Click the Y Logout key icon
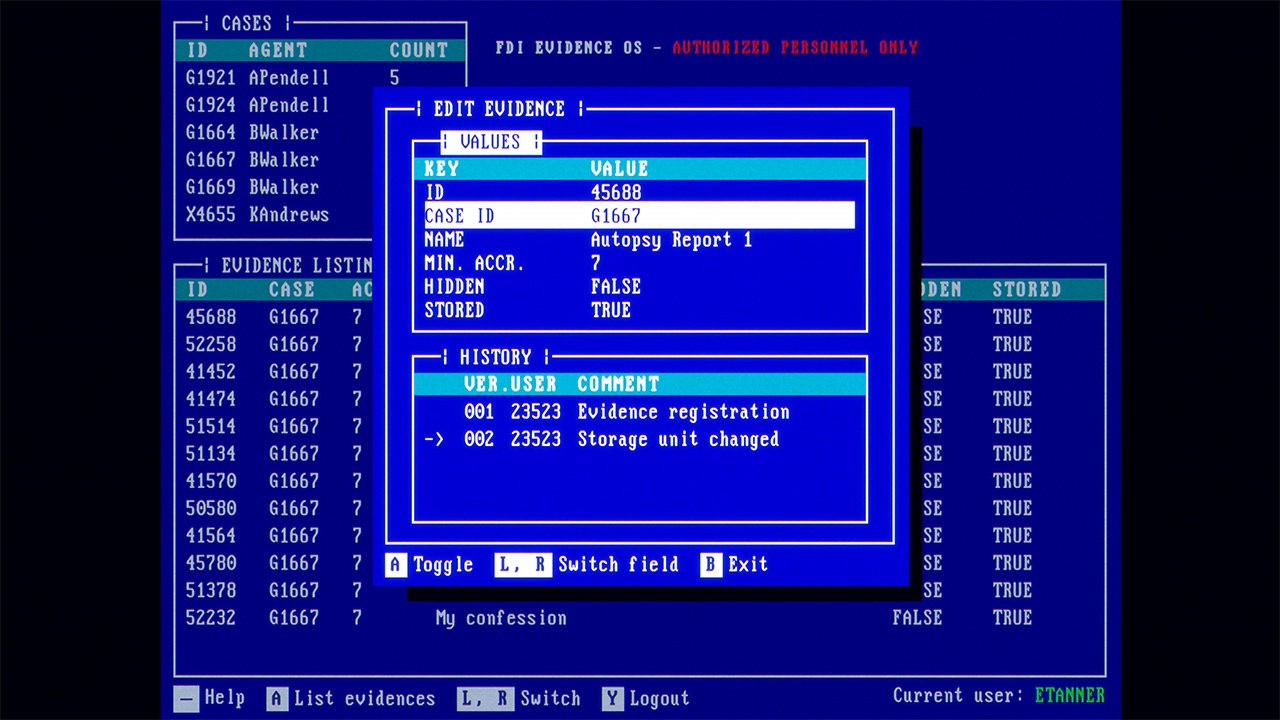Image resolution: width=1280 pixels, height=720 pixels. pyautogui.click(x=611, y=698)
